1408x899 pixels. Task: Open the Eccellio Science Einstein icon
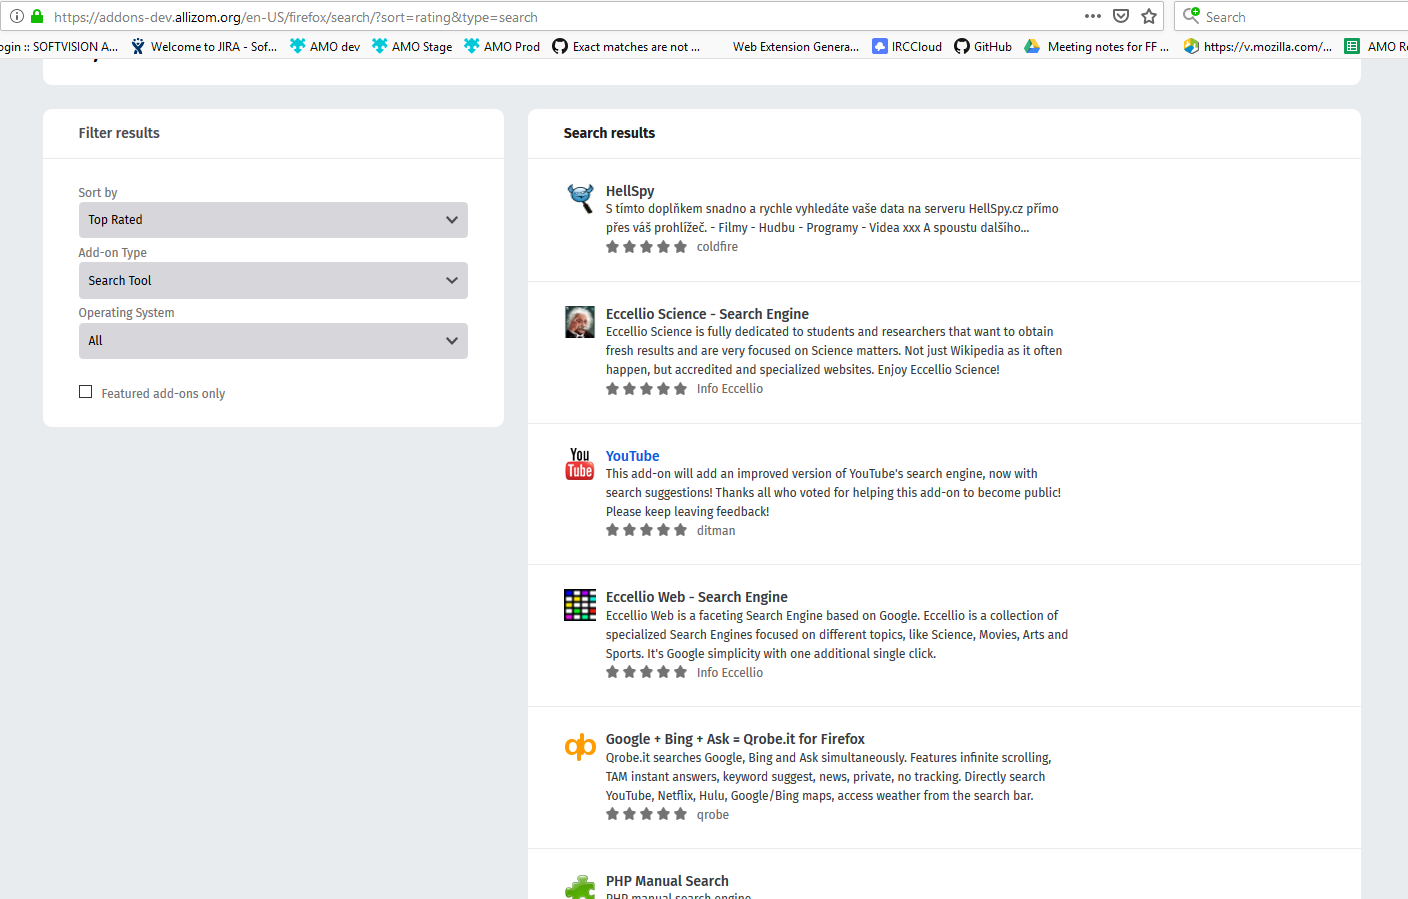(x=580, y=321)
